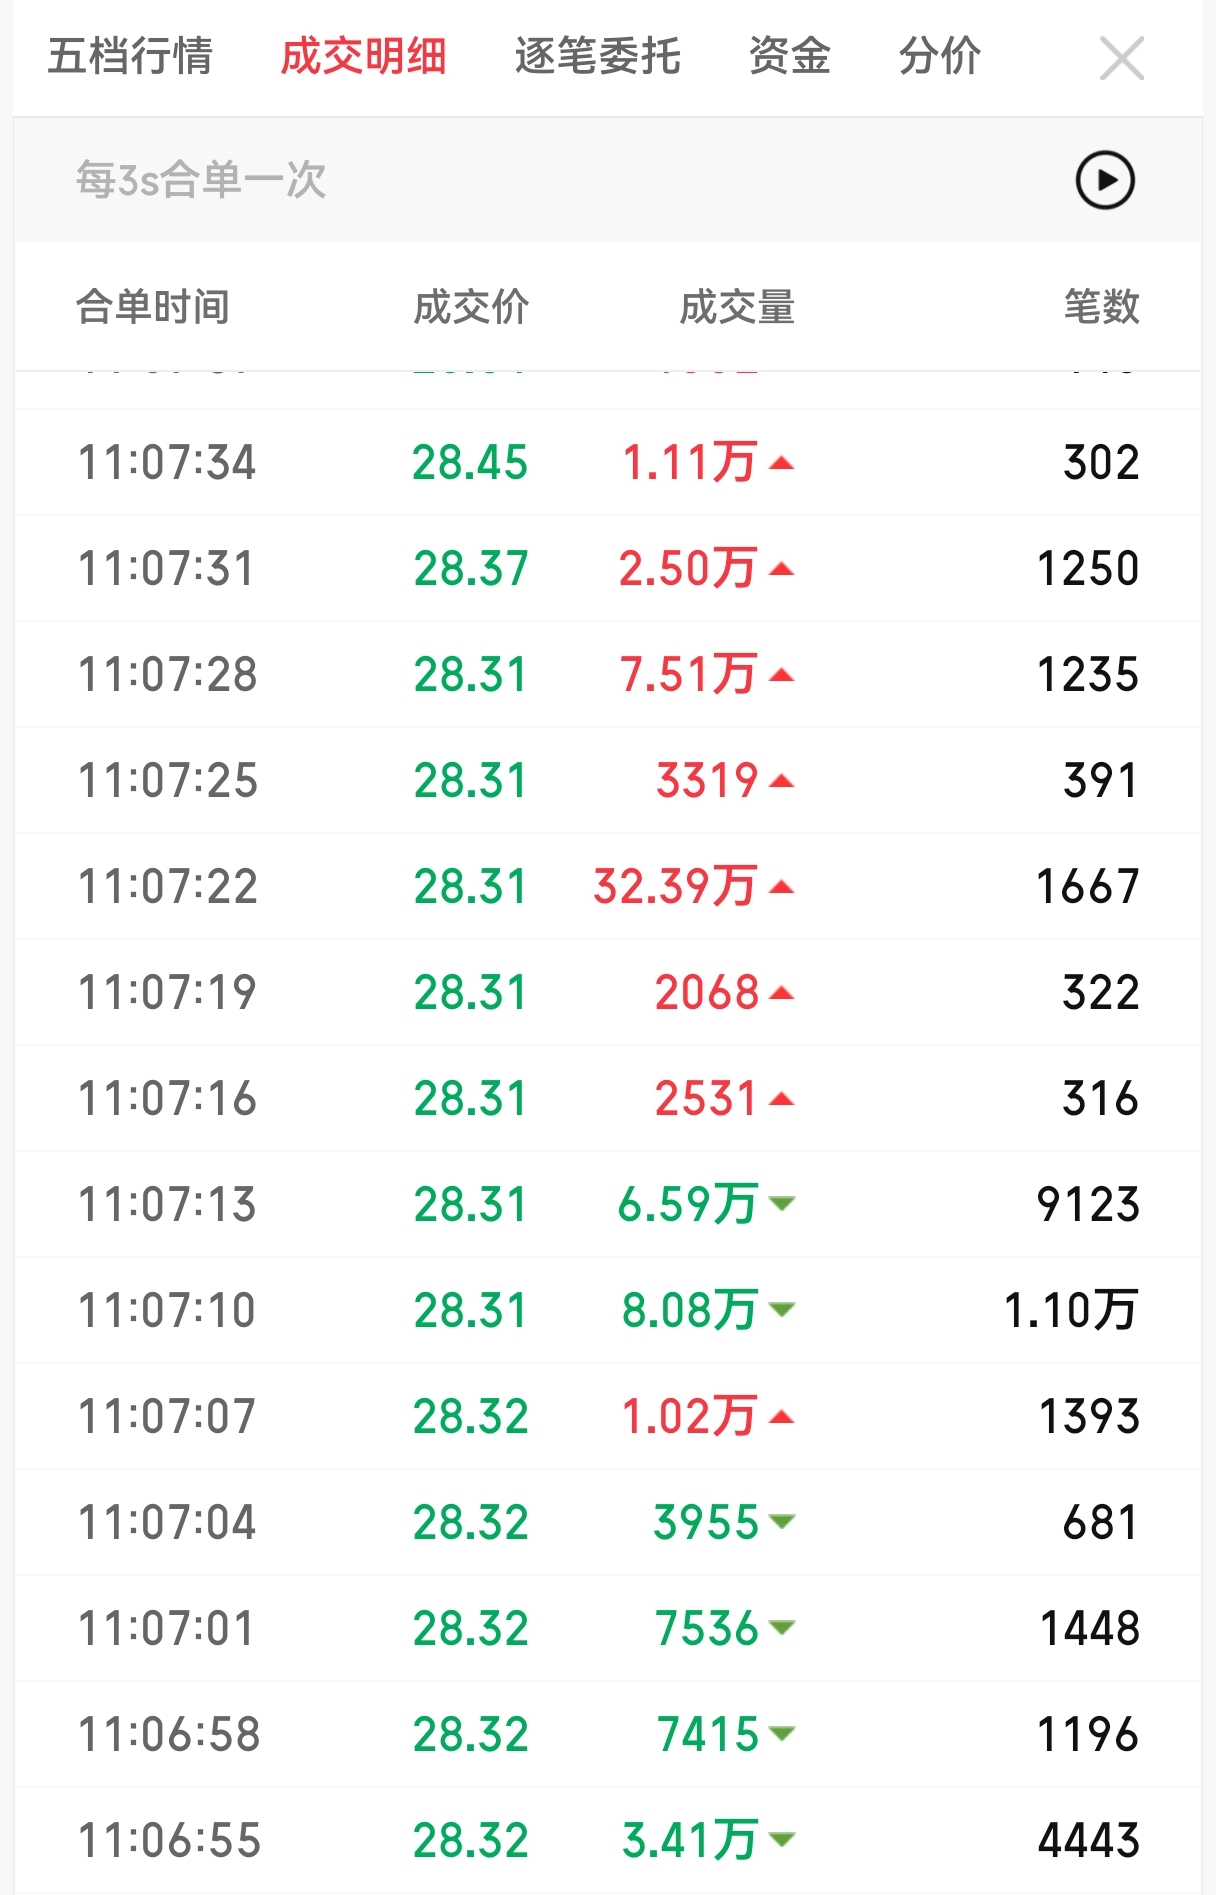
Task: Click red up arrow next to 7.51万
Action: 782,675
